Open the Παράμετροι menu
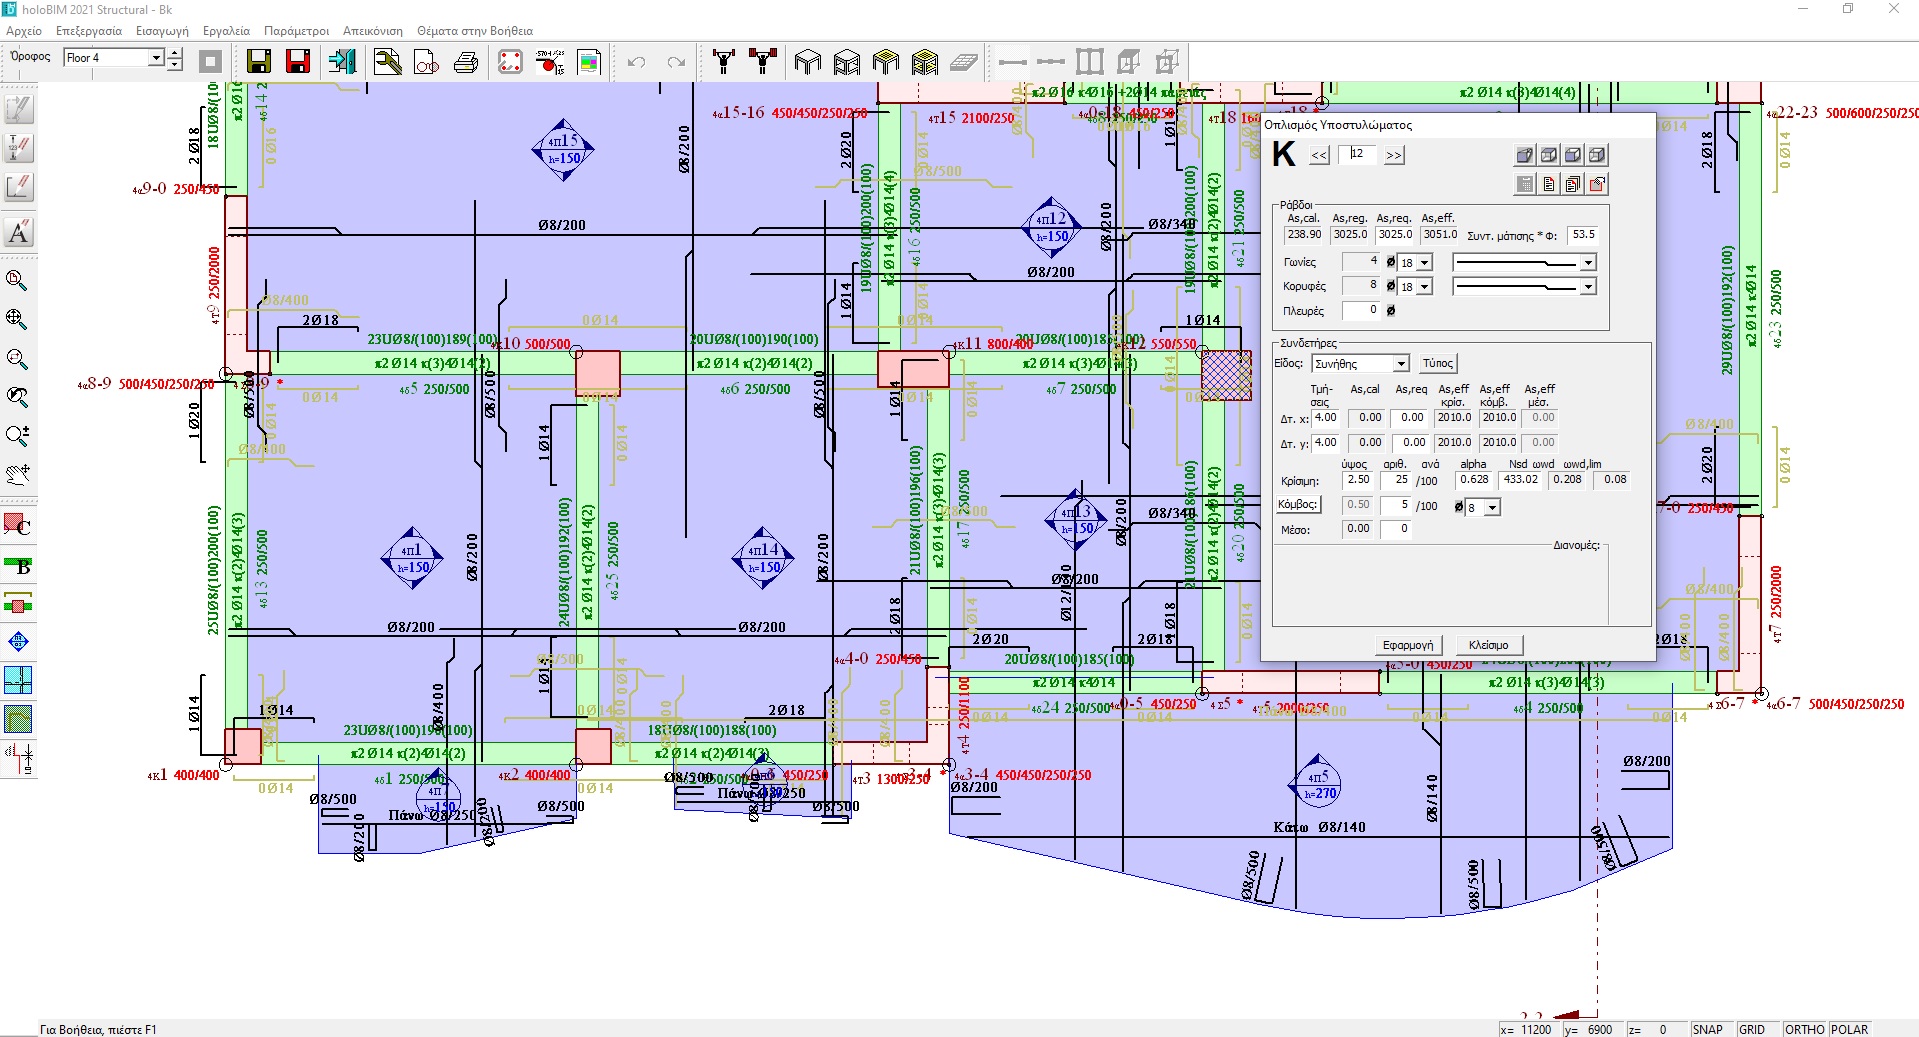This screenshot has width=1919, height=1037. click(297, 31)
